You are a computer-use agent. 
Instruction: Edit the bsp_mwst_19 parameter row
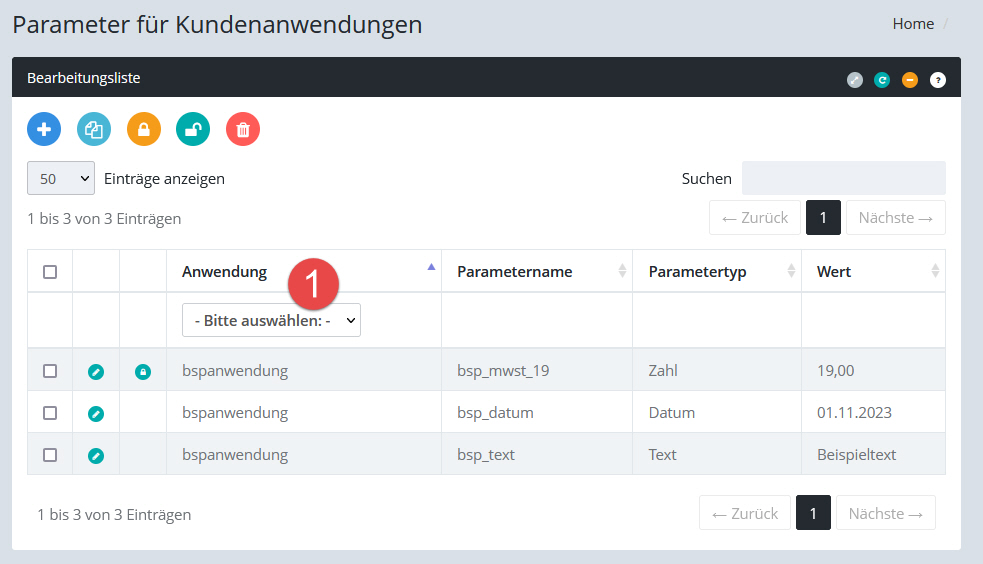tap(96, 371)
